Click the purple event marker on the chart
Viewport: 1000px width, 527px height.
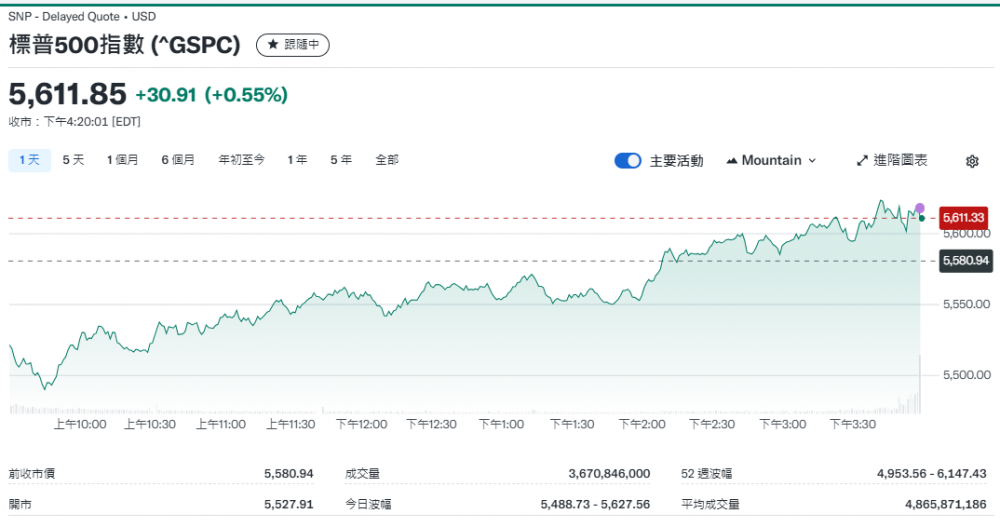920,208
